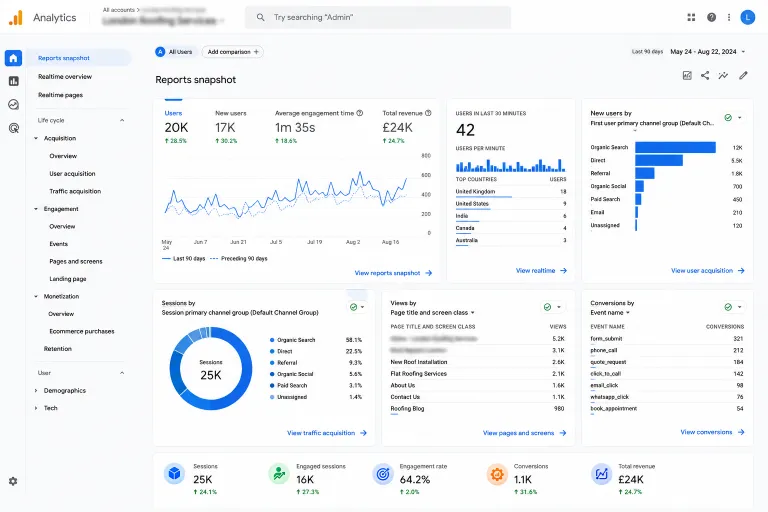This screenshot has height=512, width=768.
Task: Click the green check on New users card
Action: tap(728, 118)
